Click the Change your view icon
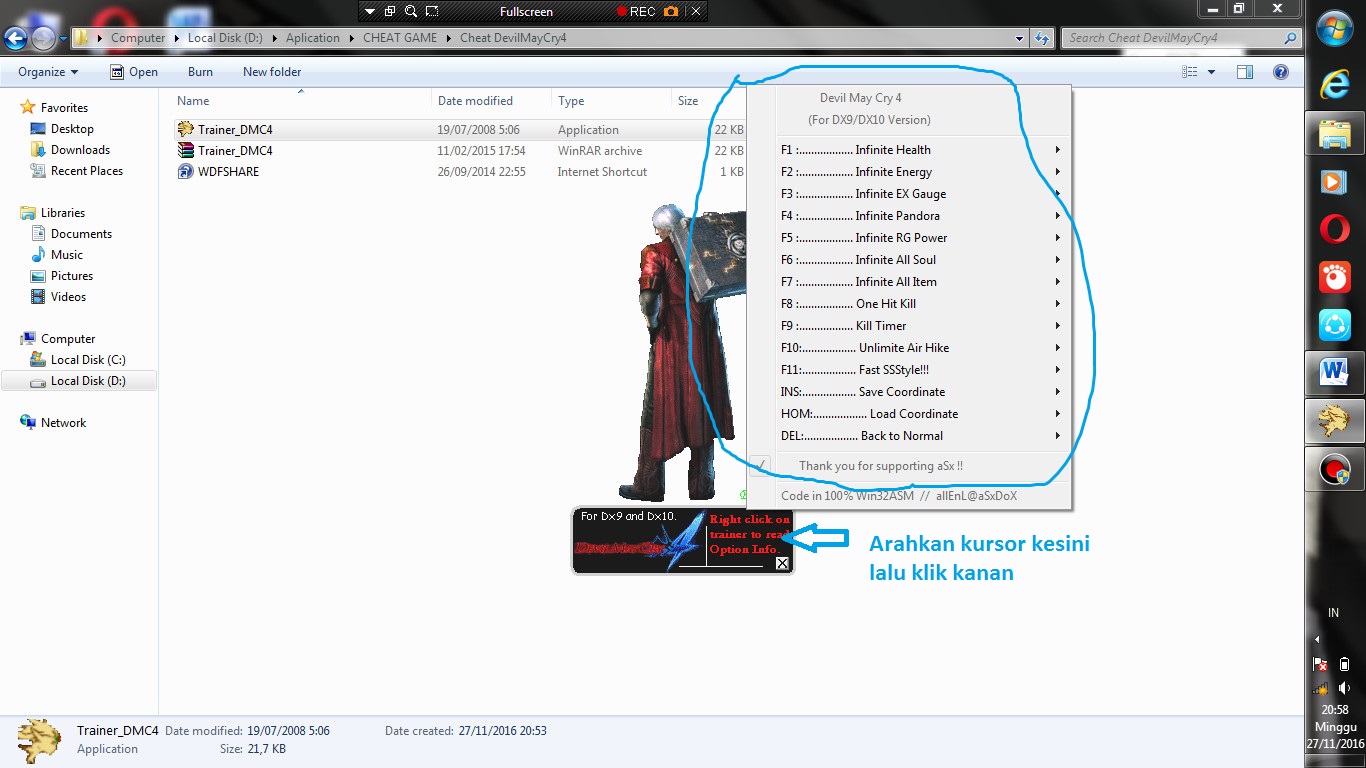1366x768 pixels. [x=1190, y=72]
